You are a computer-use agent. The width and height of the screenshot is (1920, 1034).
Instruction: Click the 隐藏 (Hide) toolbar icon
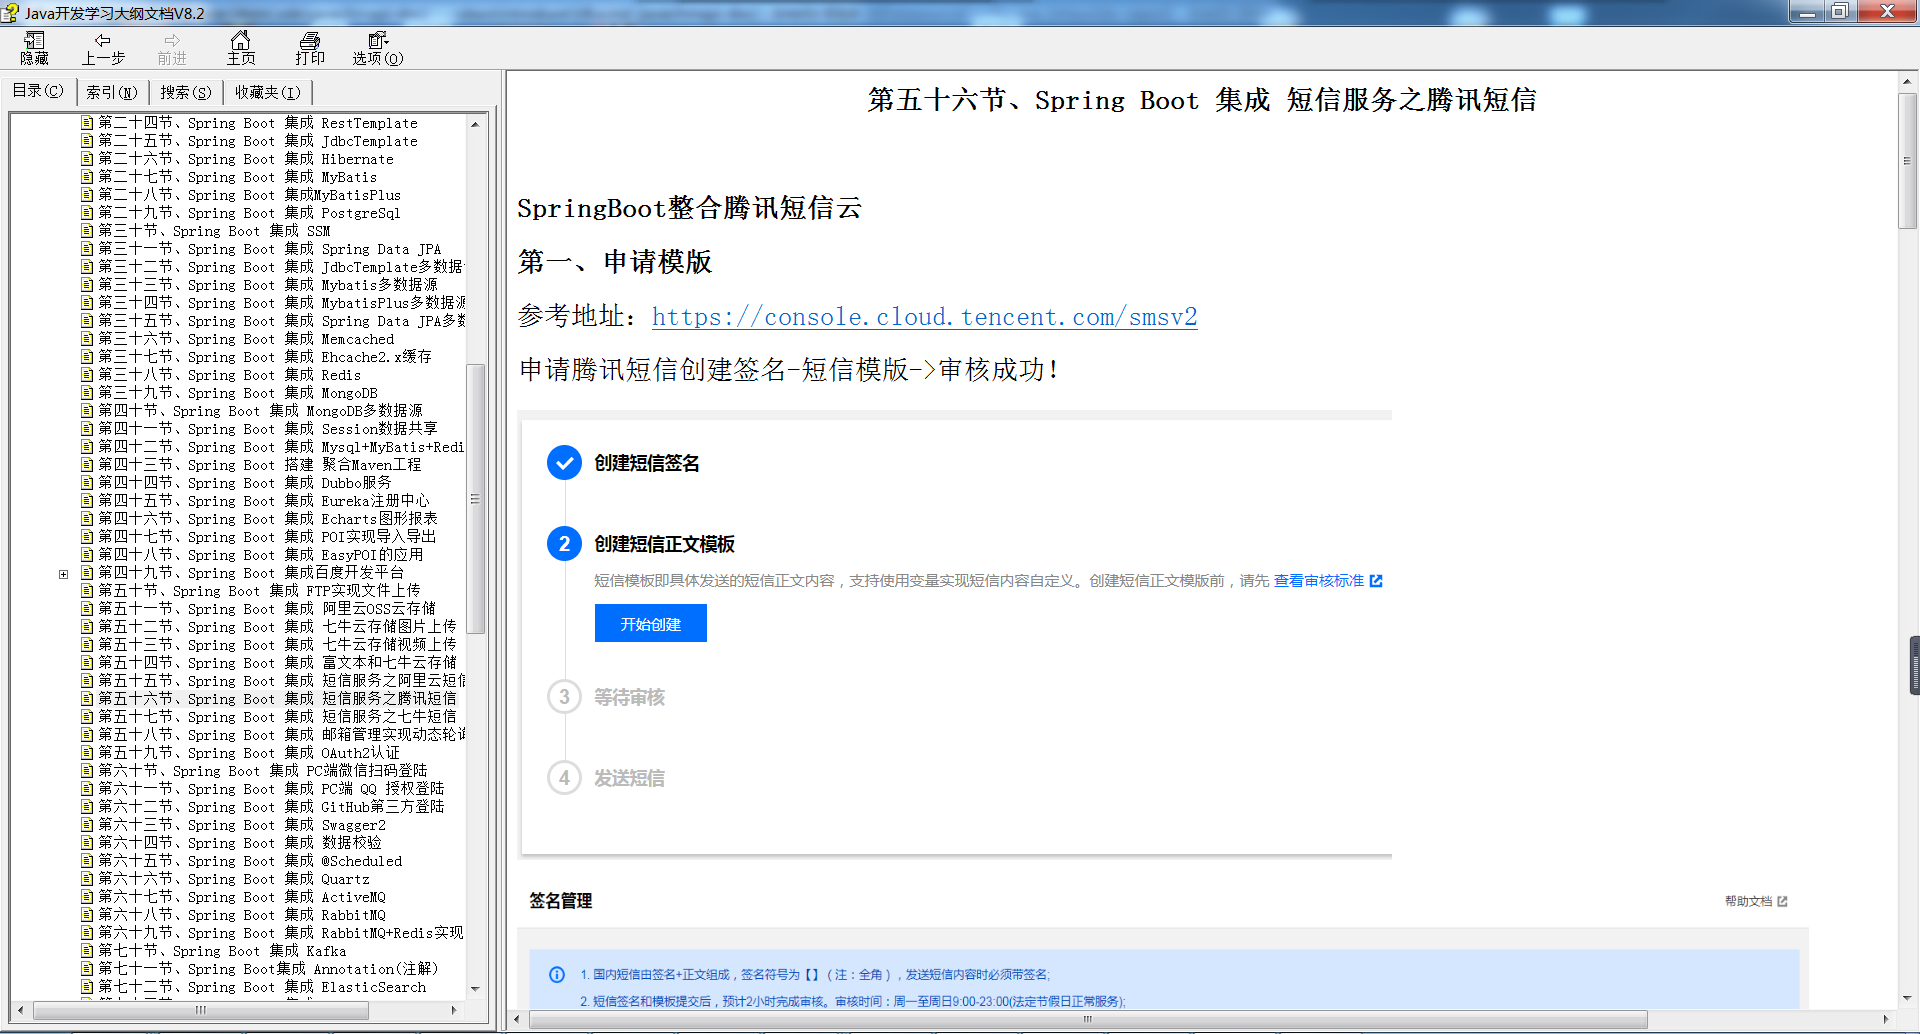tap(34, 48)
